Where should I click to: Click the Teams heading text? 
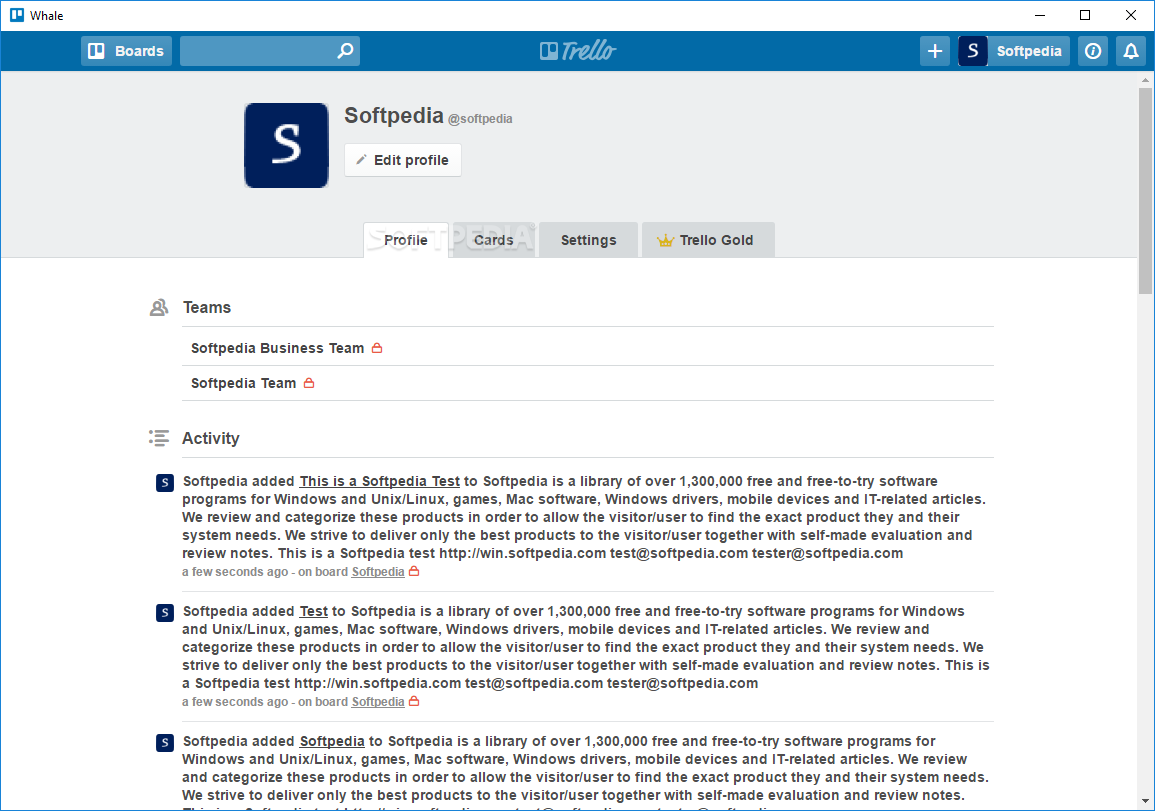coord(207,307)
